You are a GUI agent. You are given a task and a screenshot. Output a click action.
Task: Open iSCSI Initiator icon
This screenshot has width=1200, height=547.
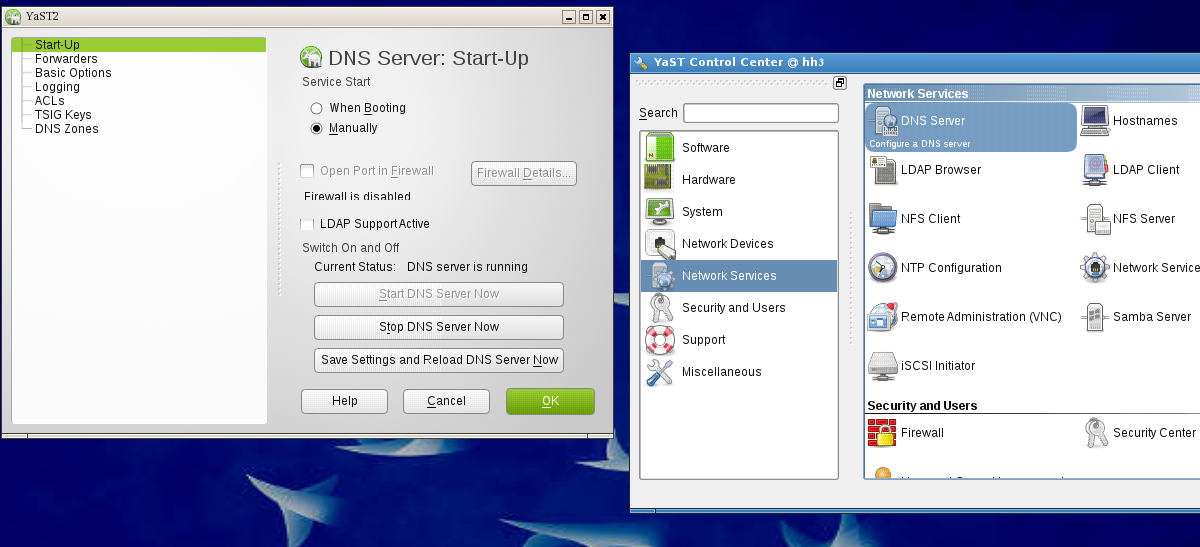884,366
